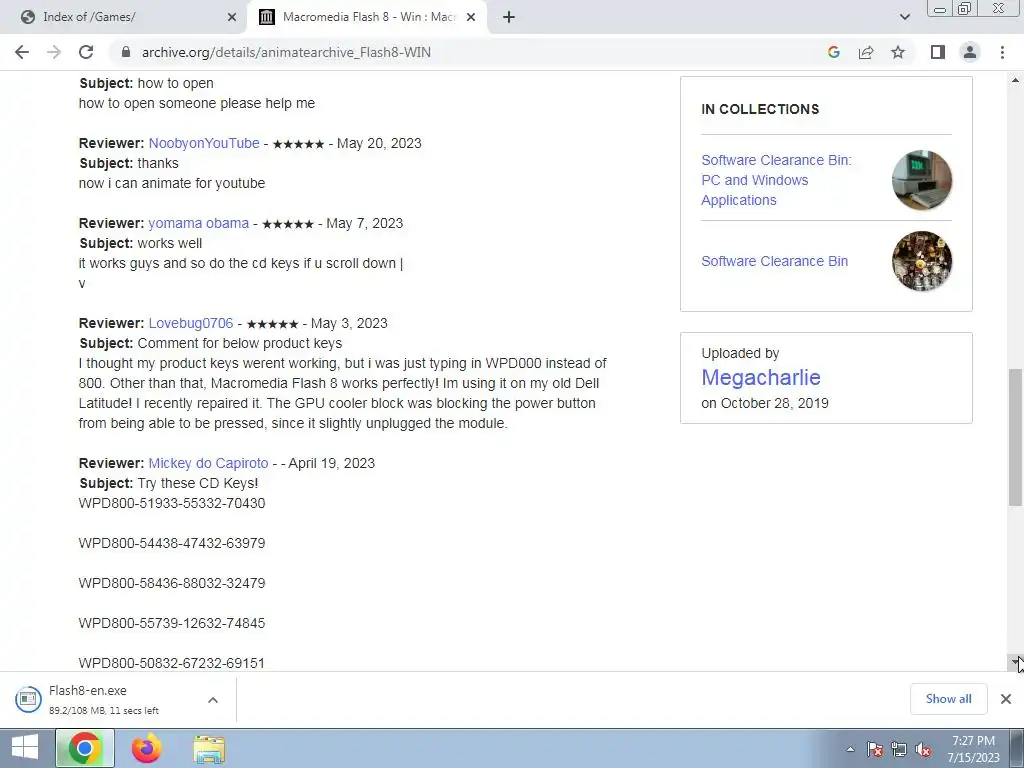The width and height of the screenshot is (1024, 768).
Task: View site info via the padlock icon
Action: pos(126,52)
